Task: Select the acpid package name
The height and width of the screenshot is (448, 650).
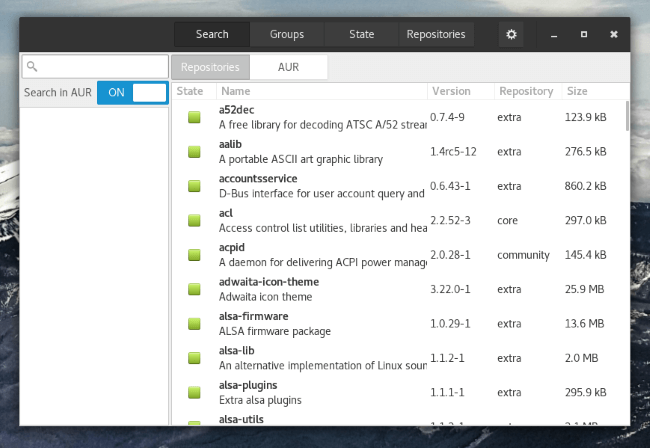Action: pyautogui.click(x=232, y=247)
